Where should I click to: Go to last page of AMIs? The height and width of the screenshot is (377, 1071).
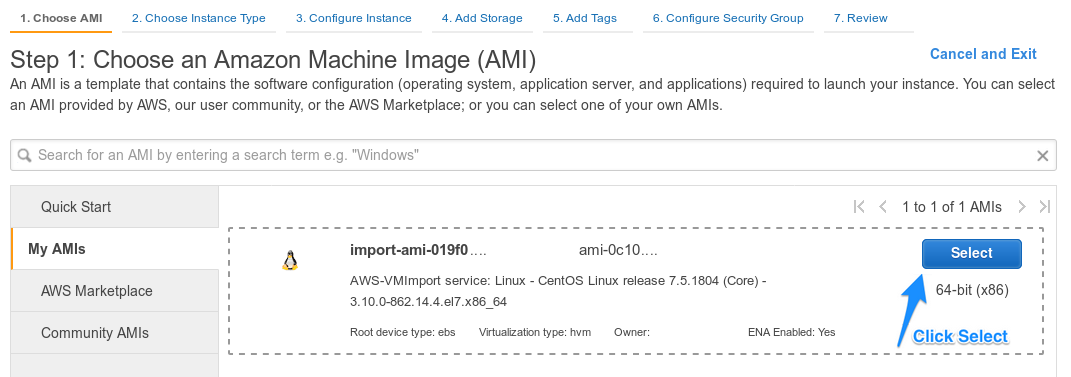coord(1044,206)
